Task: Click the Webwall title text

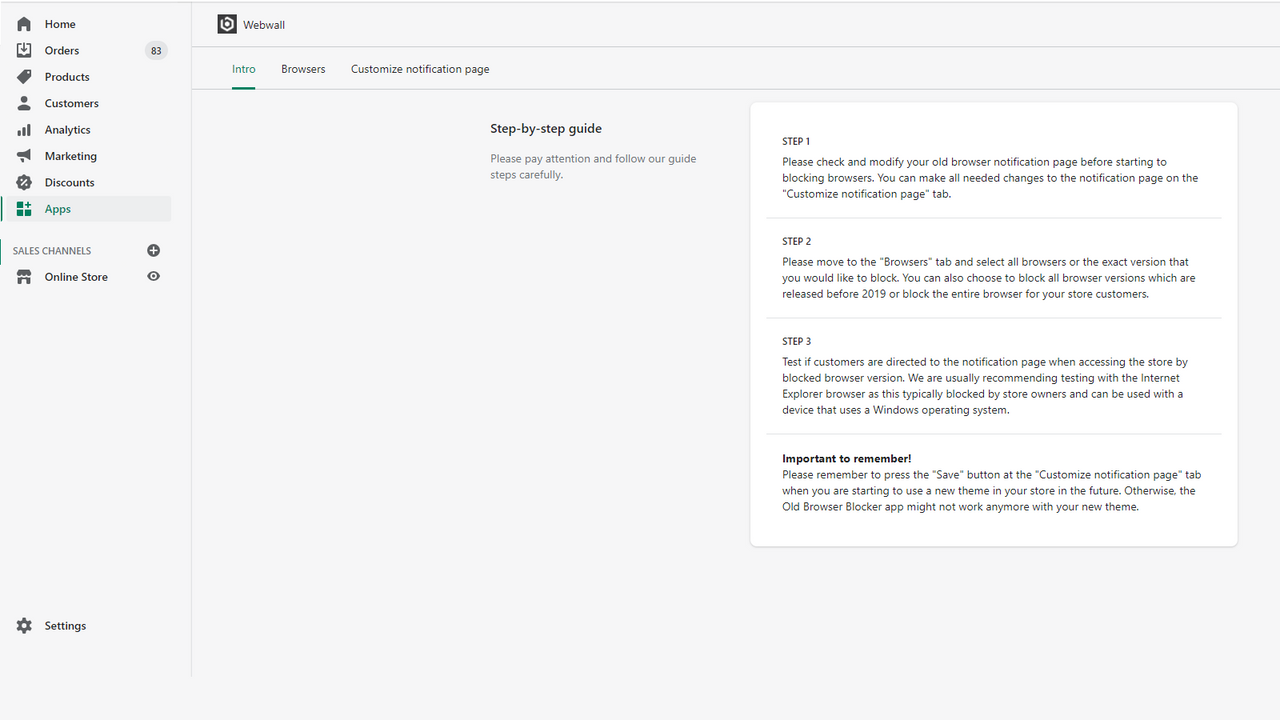Action: tap(263, 24)
